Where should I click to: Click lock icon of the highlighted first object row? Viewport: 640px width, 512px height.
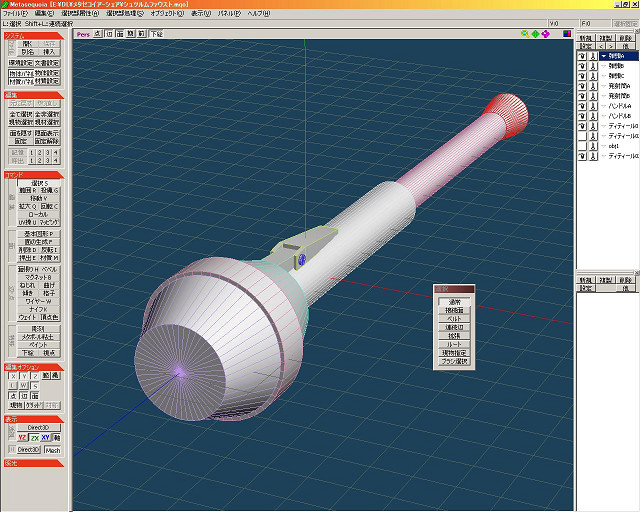[x=593, y=56]
